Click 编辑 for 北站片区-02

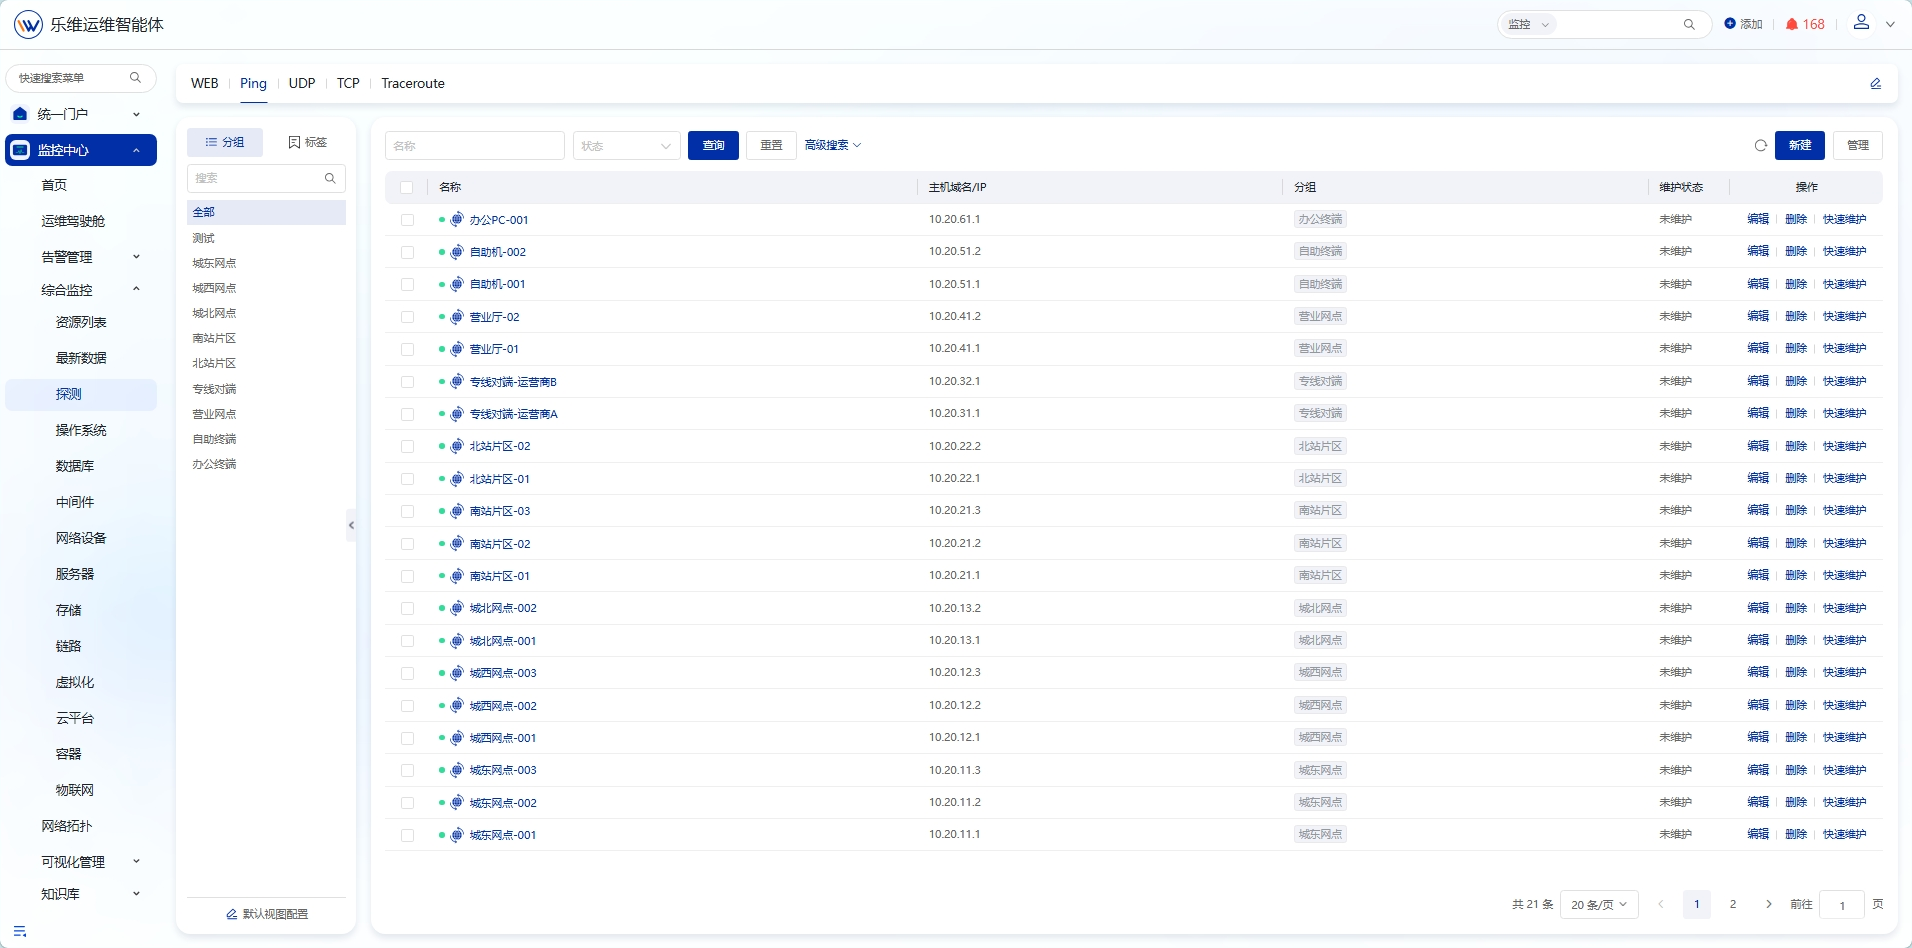coord(1758,446)
